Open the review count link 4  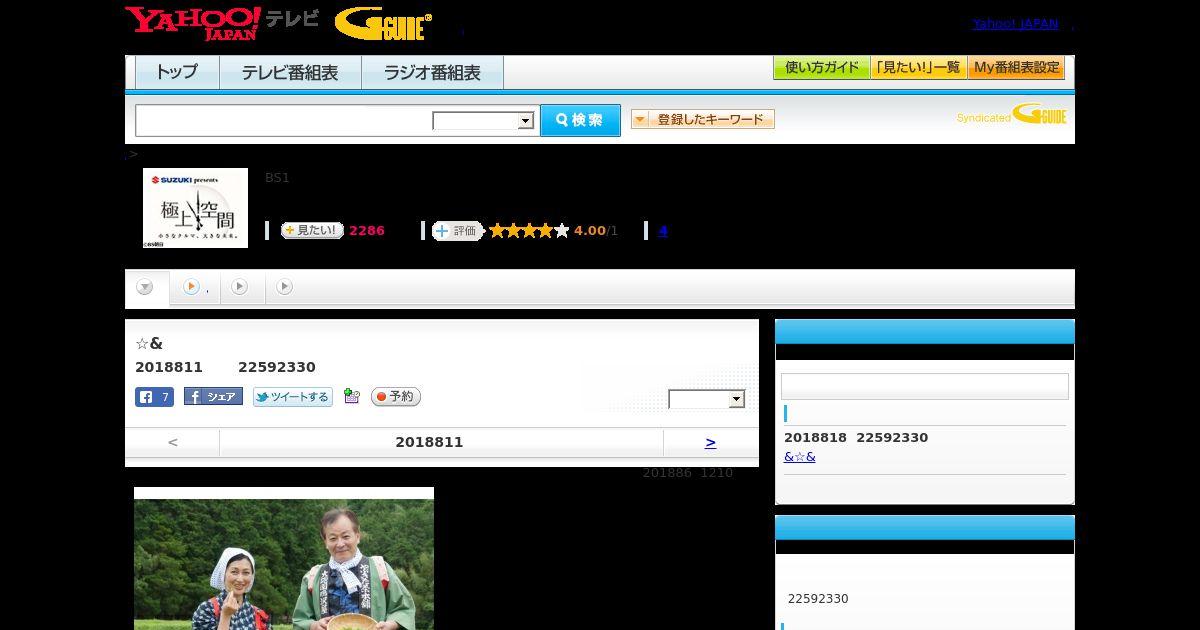click(662, 231)
